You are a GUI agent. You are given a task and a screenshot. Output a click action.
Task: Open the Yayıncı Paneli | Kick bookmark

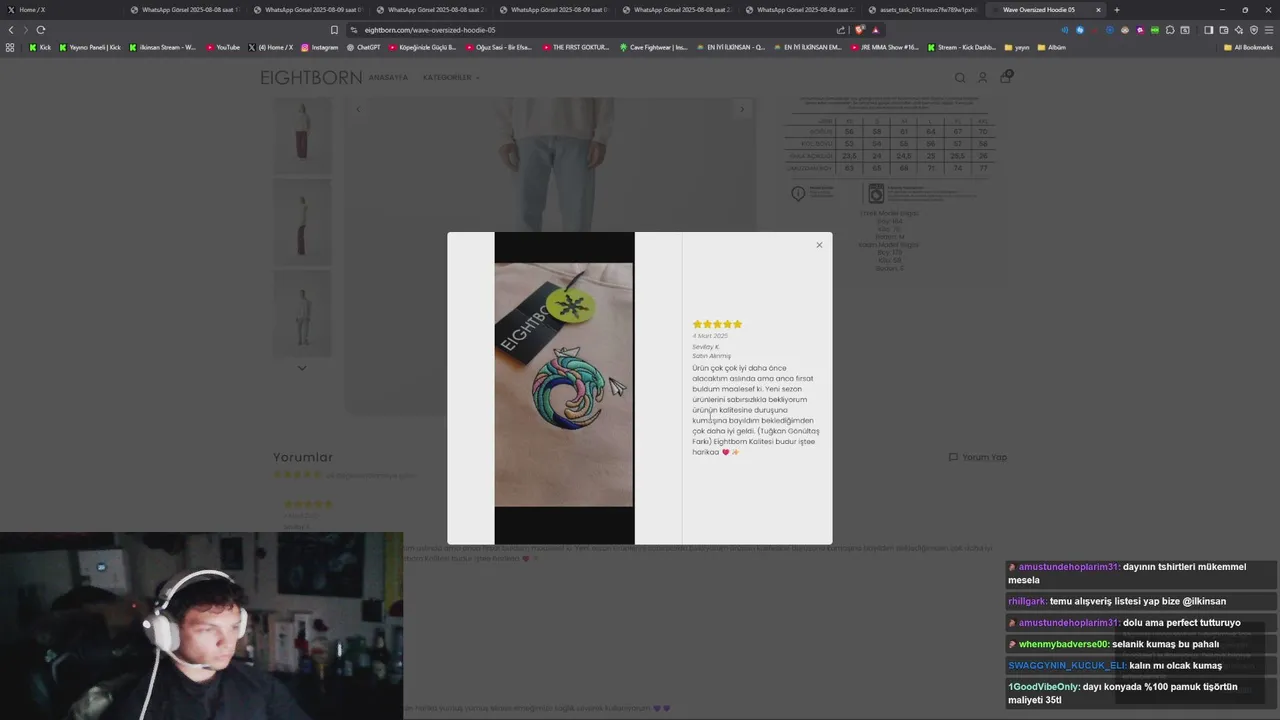[x=90, y=47]
